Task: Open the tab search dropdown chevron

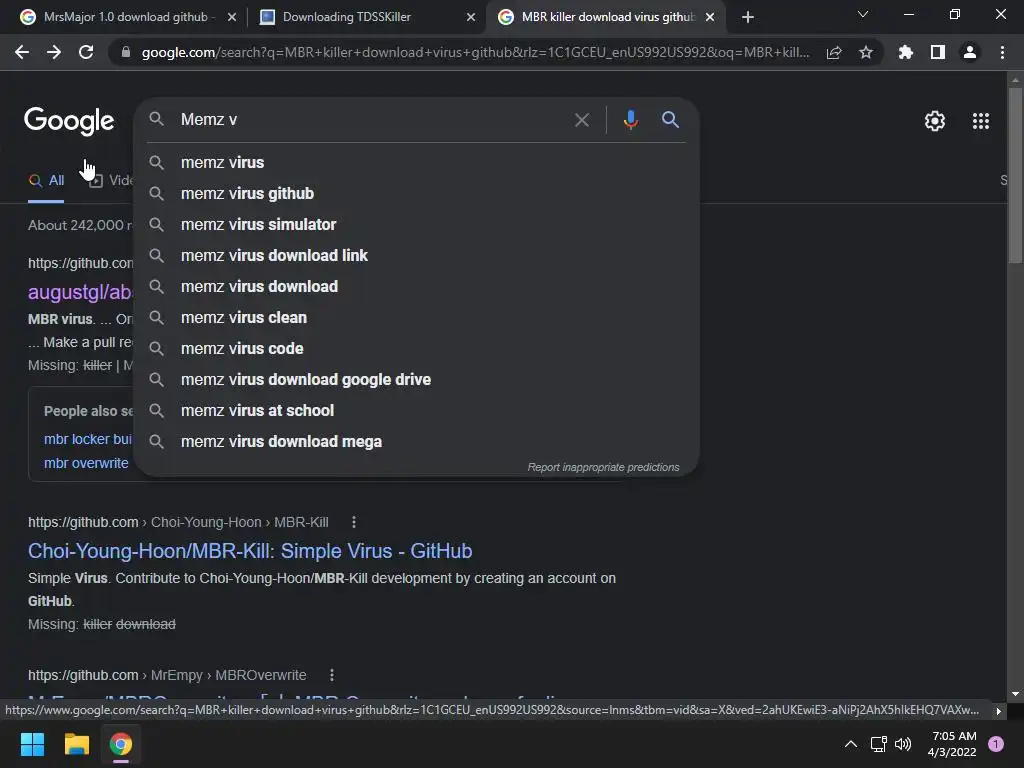Action: click(x=863, y=14)
